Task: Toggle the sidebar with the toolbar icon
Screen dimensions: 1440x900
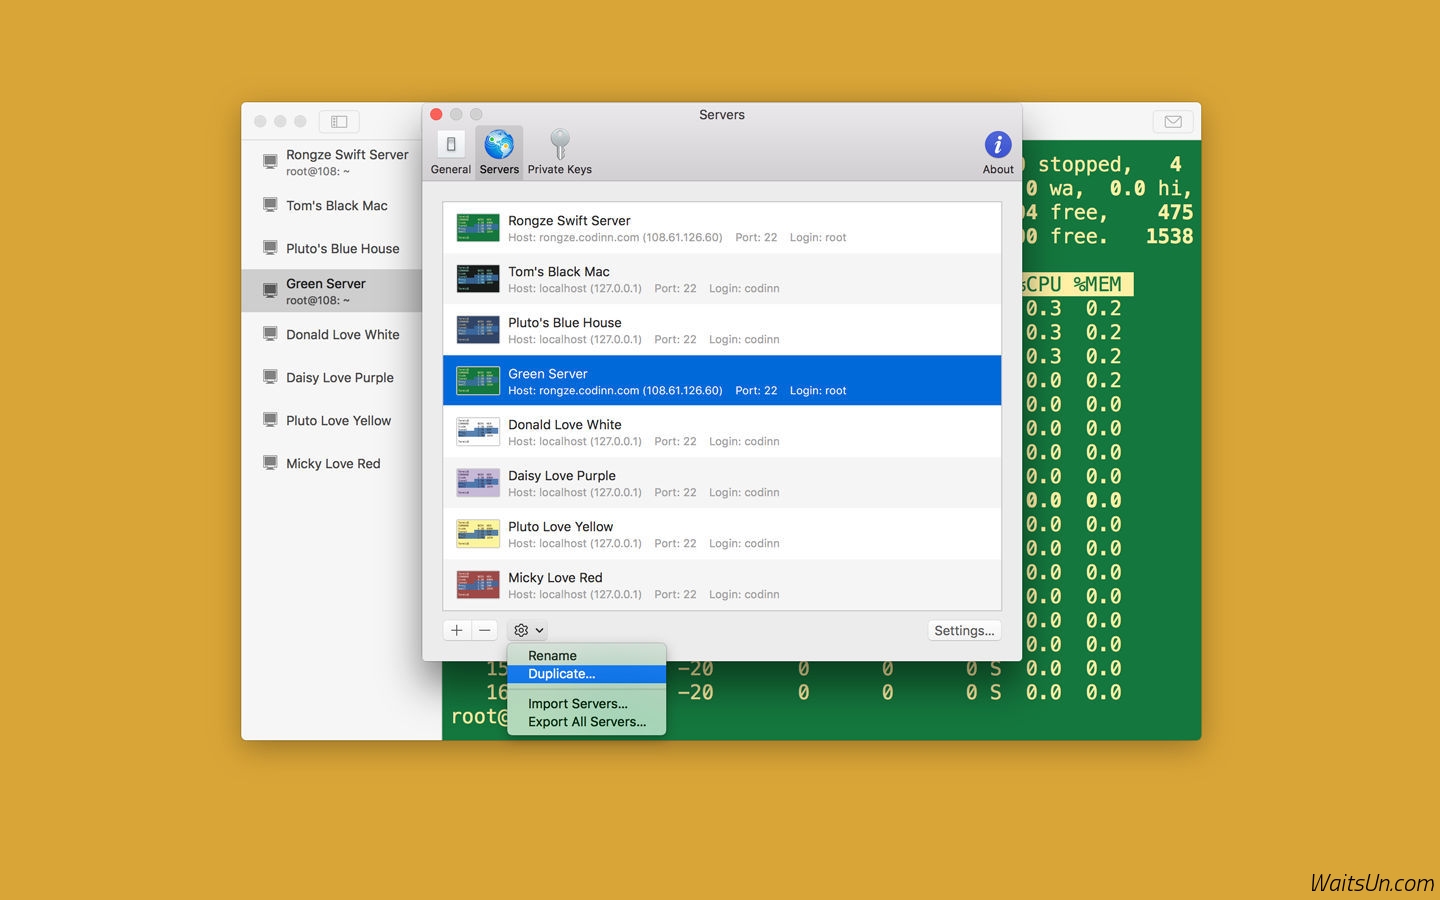Action: pyautogui.click(x=339, y=122)
